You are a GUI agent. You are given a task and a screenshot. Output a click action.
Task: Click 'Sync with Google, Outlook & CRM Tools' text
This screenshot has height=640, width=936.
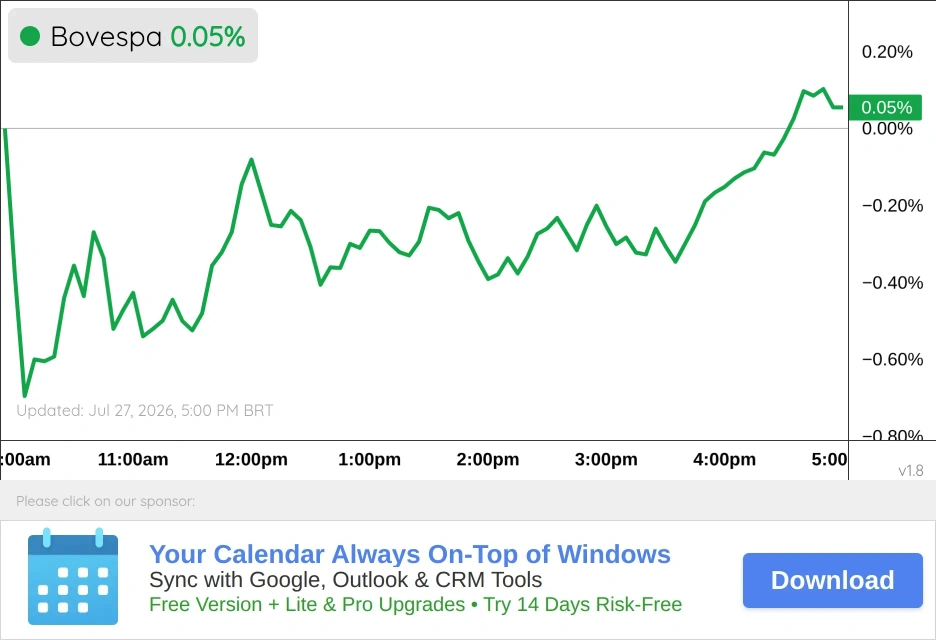click(x=346, y=580)
